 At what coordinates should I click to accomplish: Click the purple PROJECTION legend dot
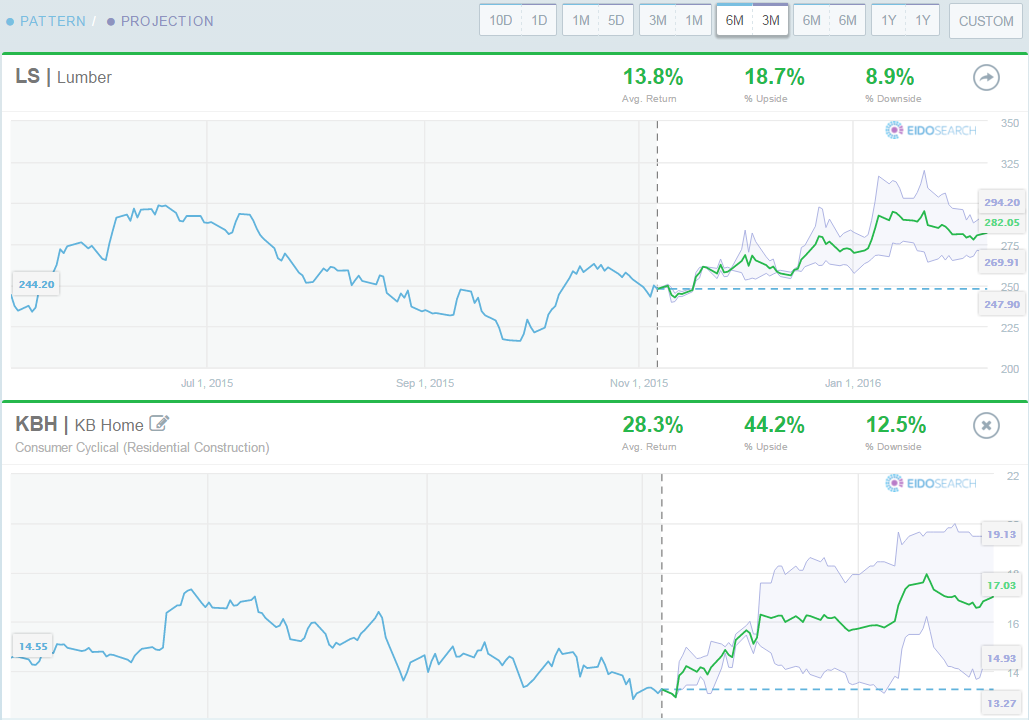point(111,22)
